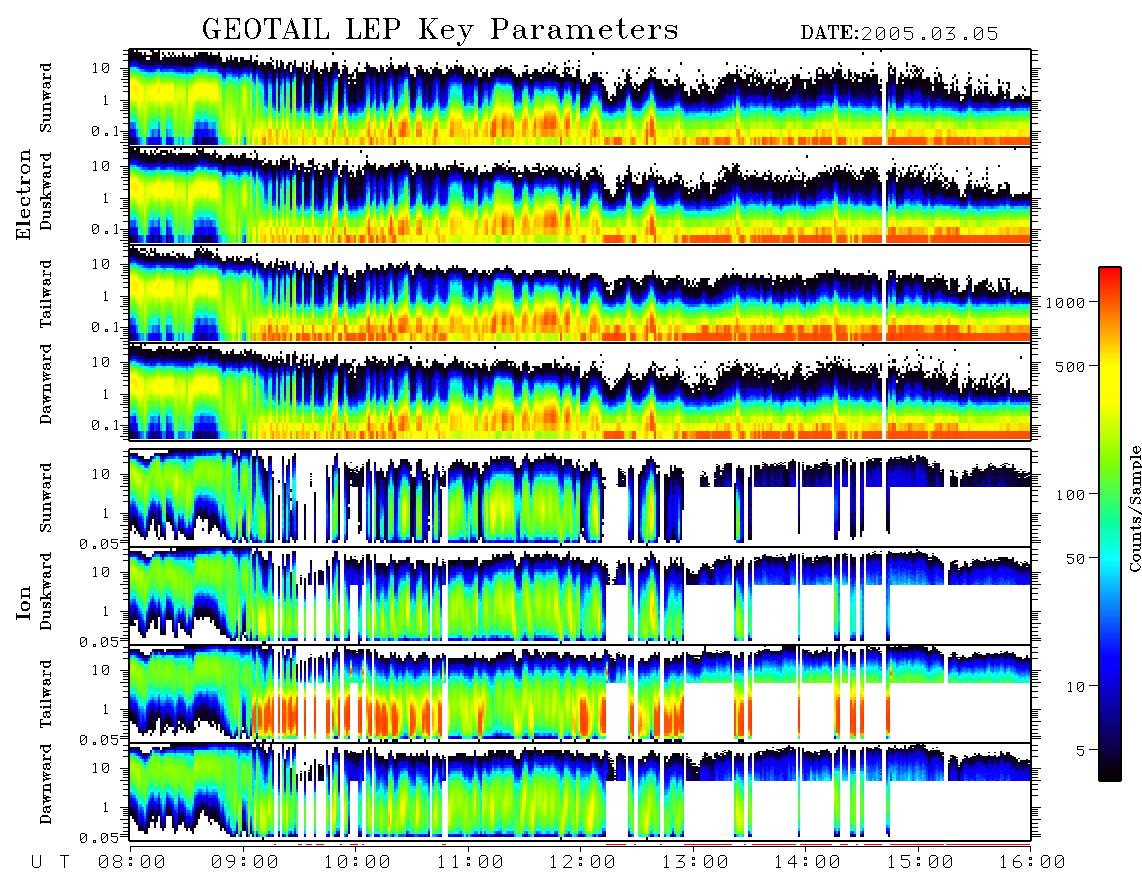Click the 09:00 time tick label
Viewport: 1142px width, 880px height.
245,863
